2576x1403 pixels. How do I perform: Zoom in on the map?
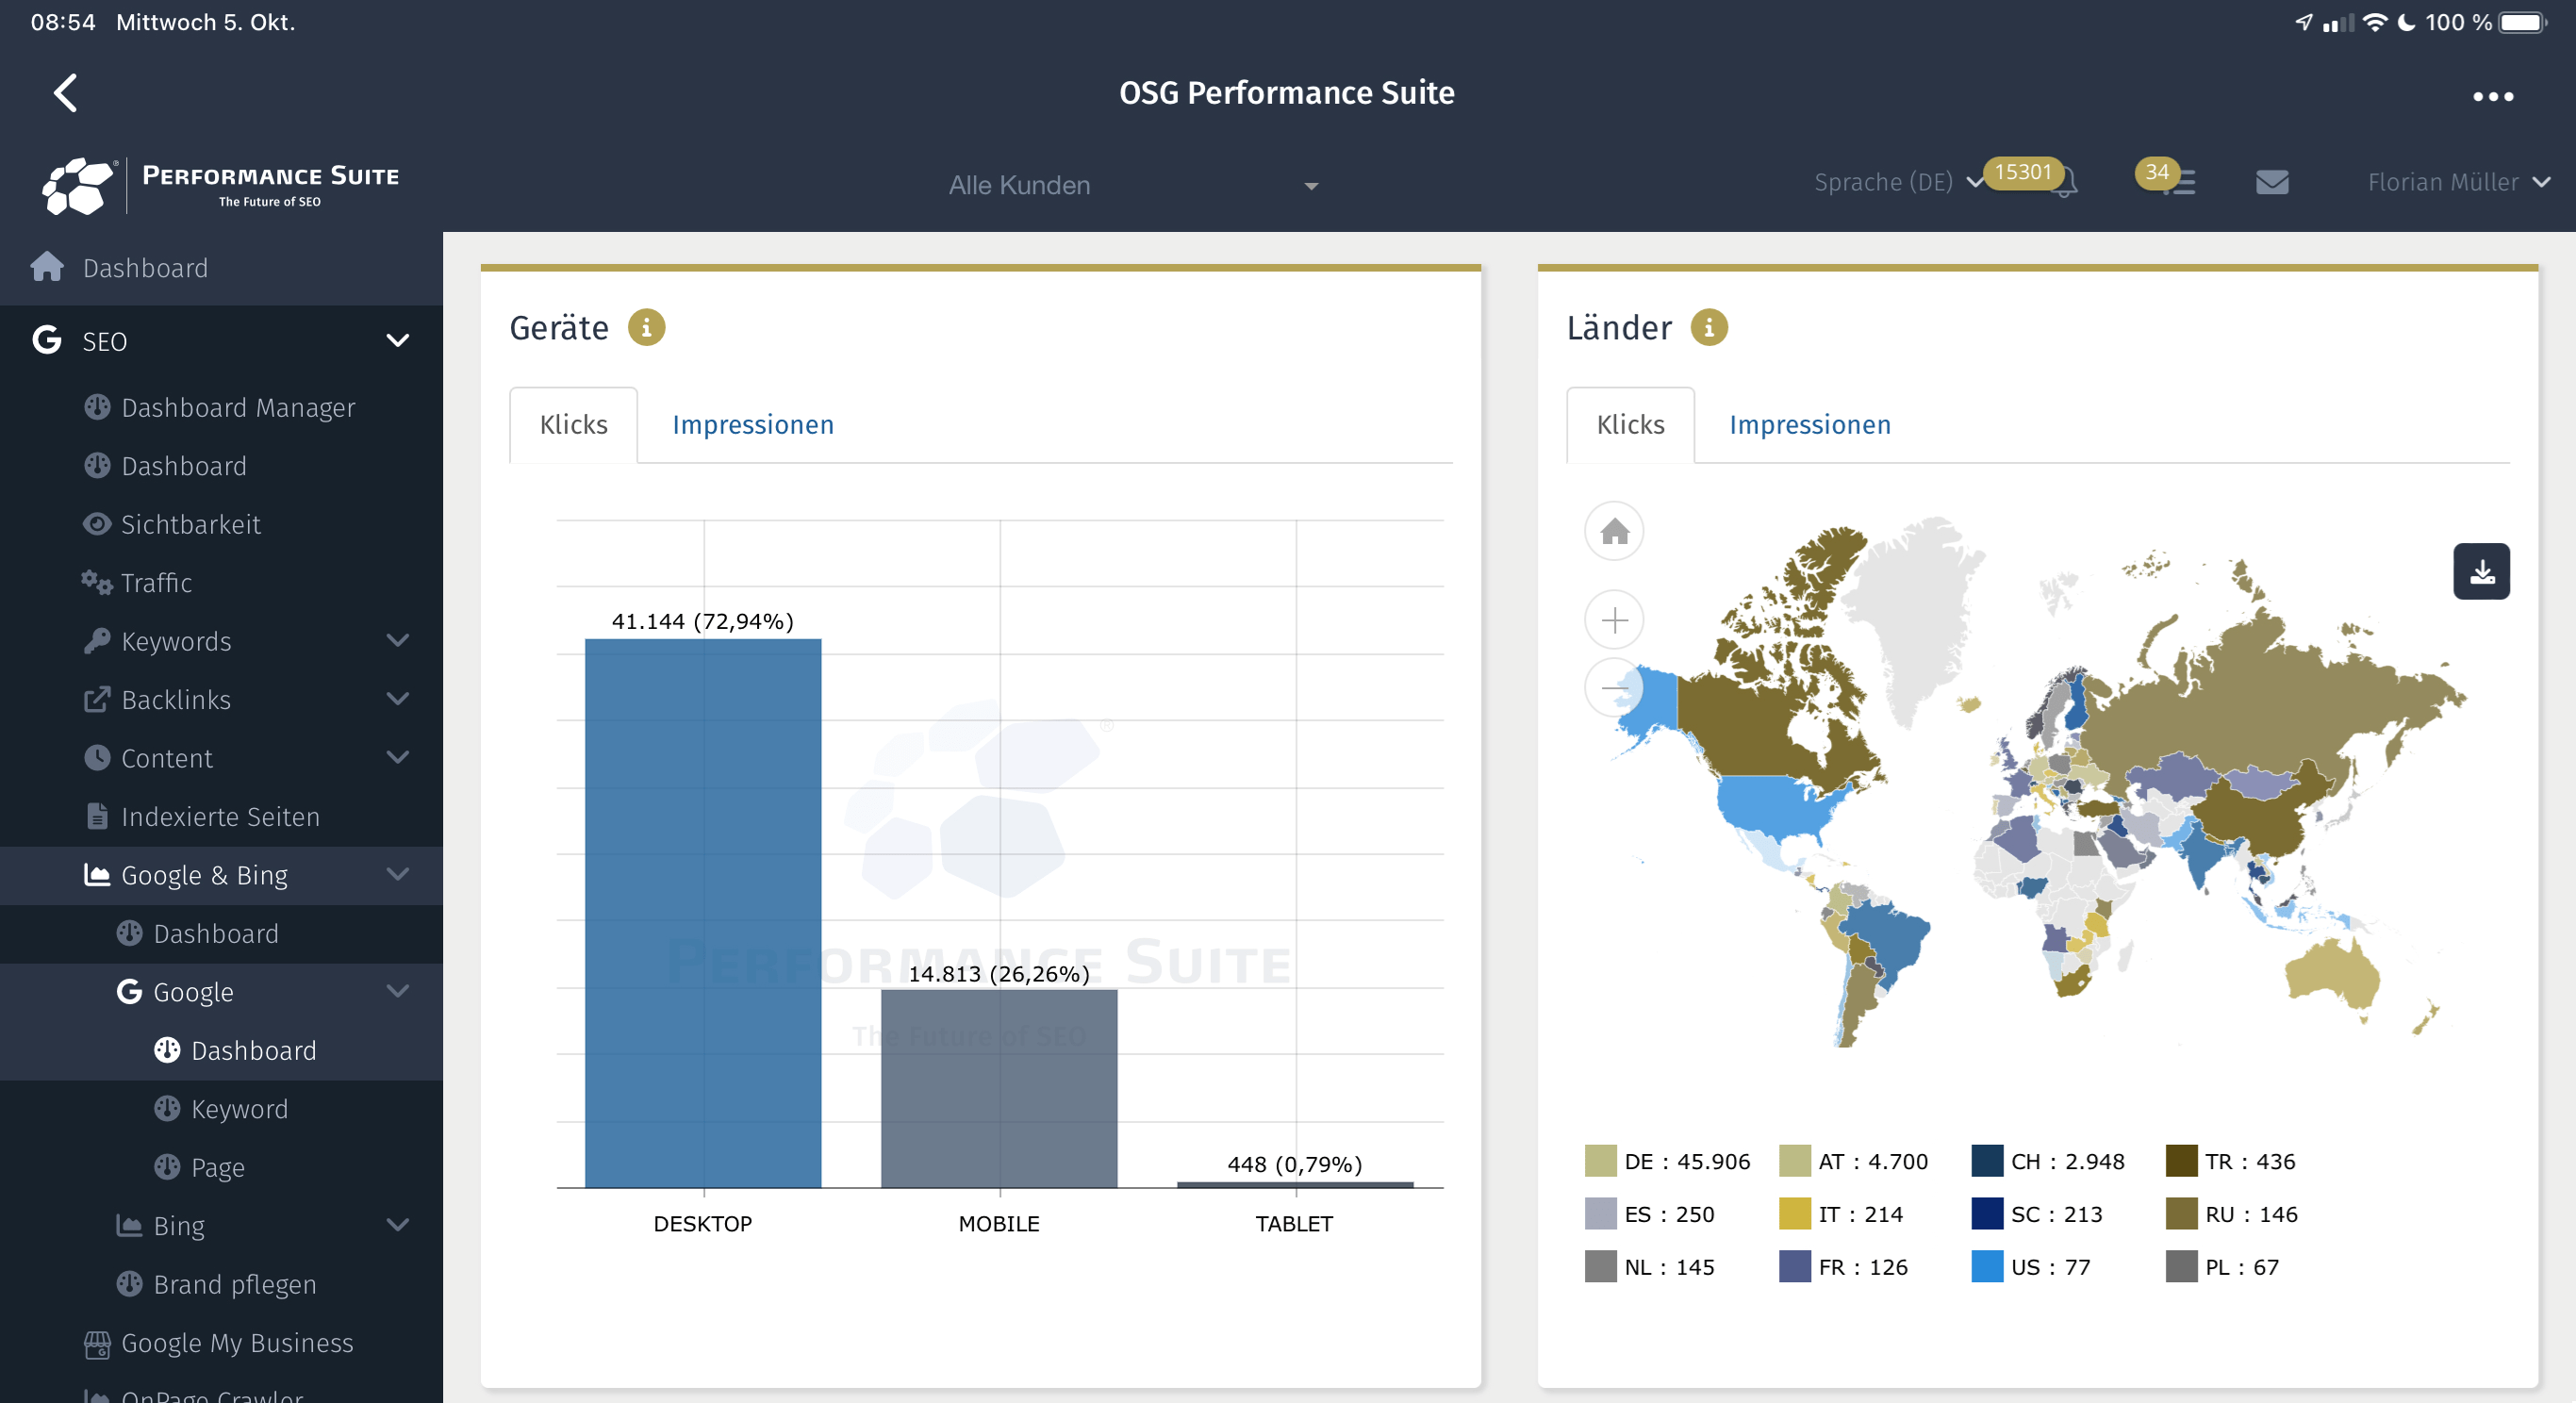pos(1614,620)
